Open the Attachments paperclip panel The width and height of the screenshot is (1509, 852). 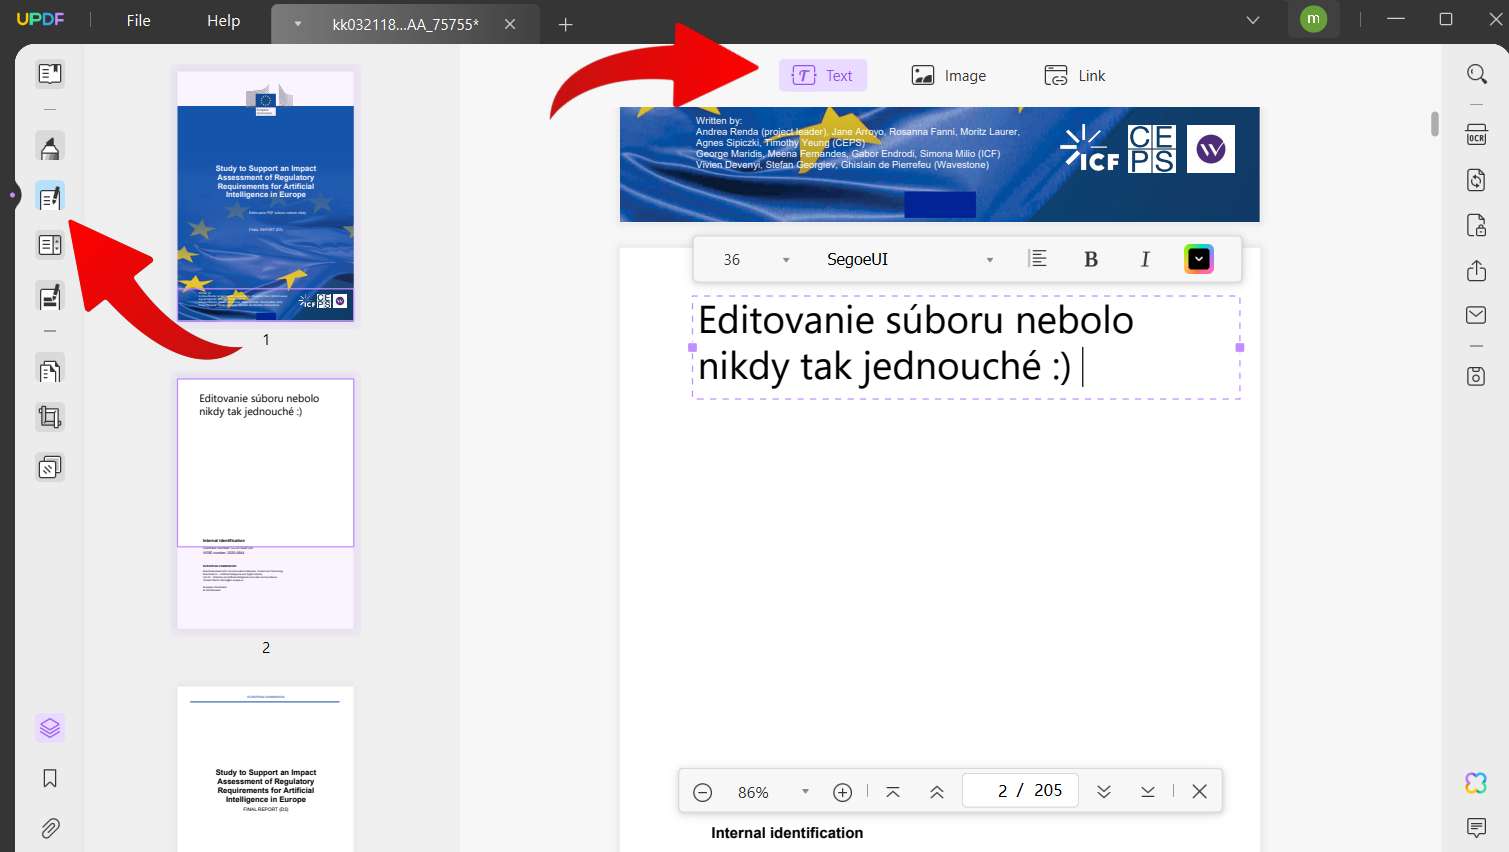point(50,828)
